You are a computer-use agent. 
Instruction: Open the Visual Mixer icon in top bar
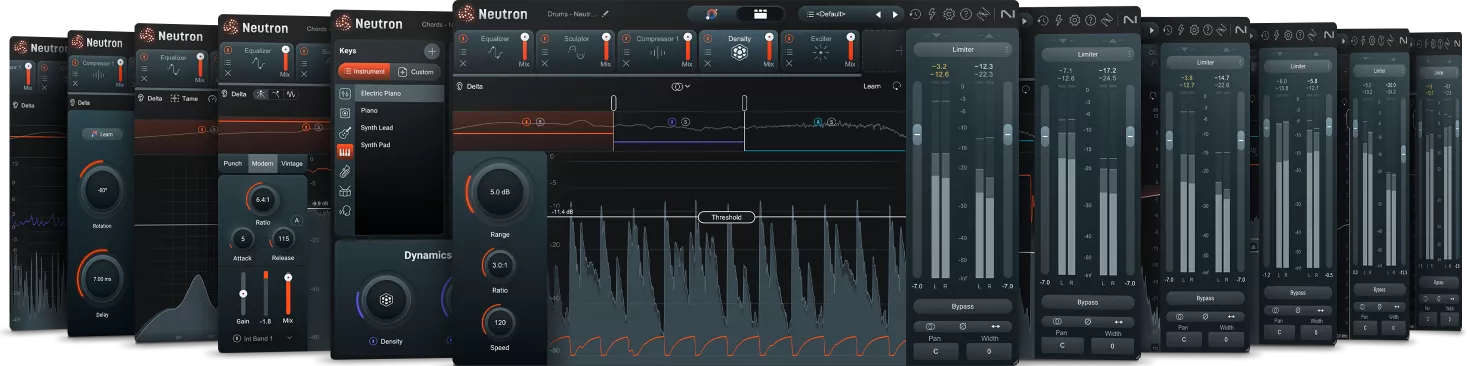[x=711, y=14]
